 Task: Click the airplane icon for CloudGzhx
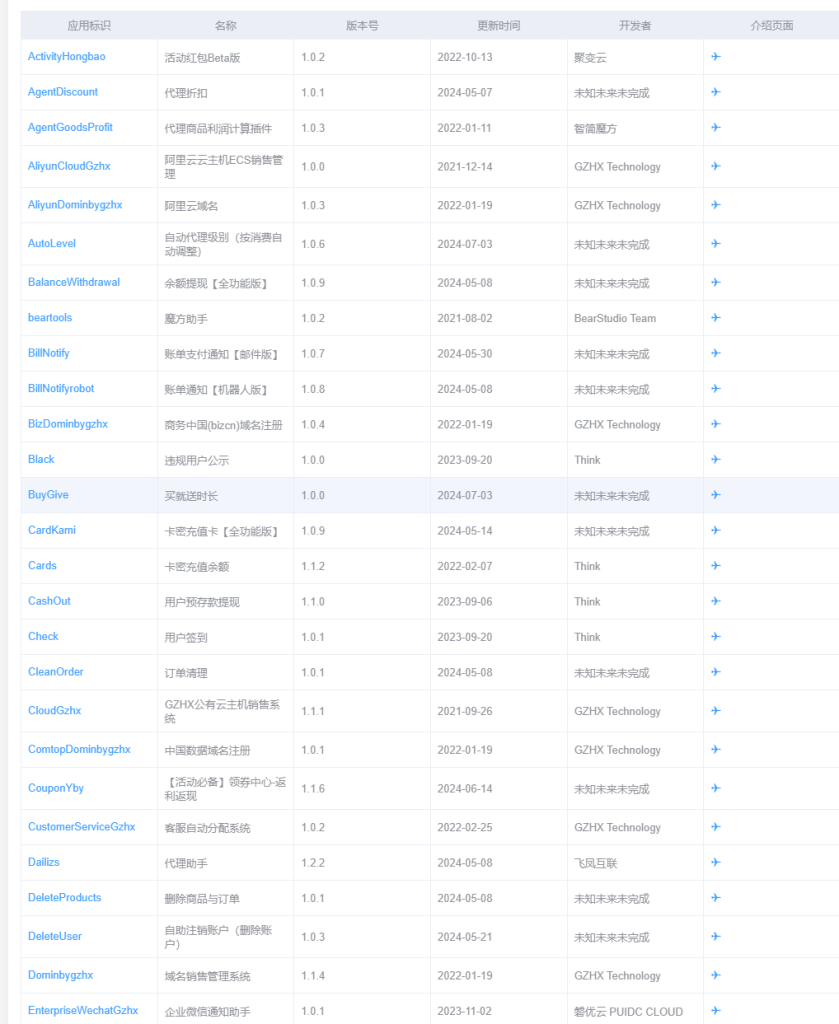point(715,711)
